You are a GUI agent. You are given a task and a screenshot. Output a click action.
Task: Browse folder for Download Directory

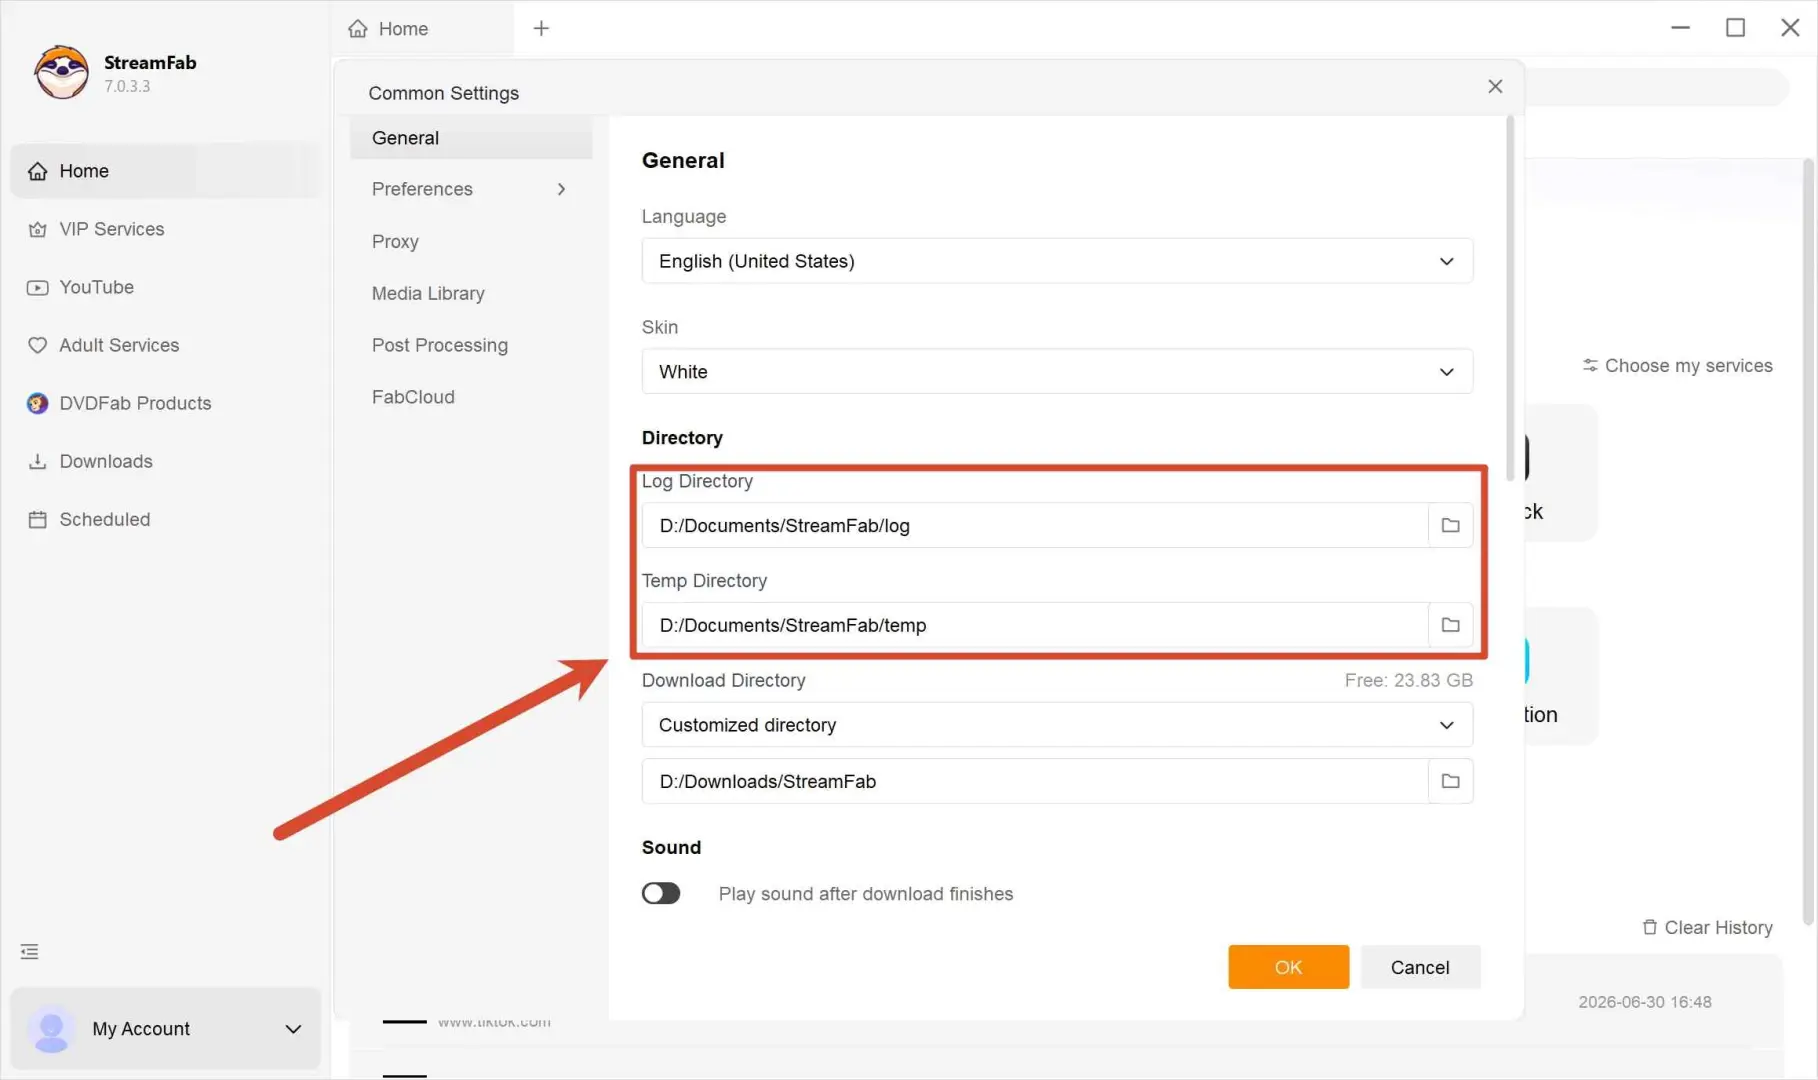pyautogui.click(x=1450, y=781)
